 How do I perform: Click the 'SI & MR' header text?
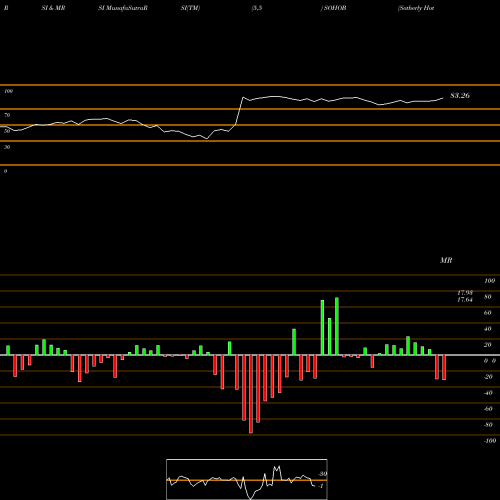(53, 8)
